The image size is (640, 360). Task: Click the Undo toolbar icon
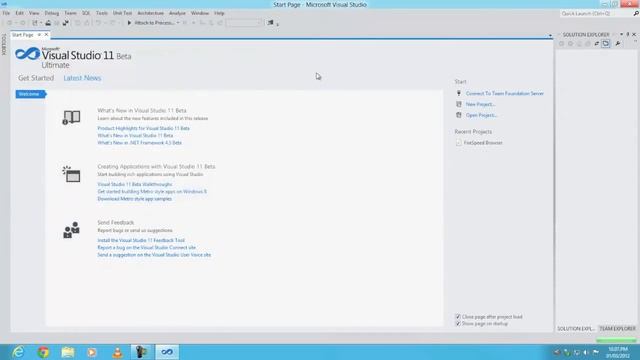(x=98, y=23)
